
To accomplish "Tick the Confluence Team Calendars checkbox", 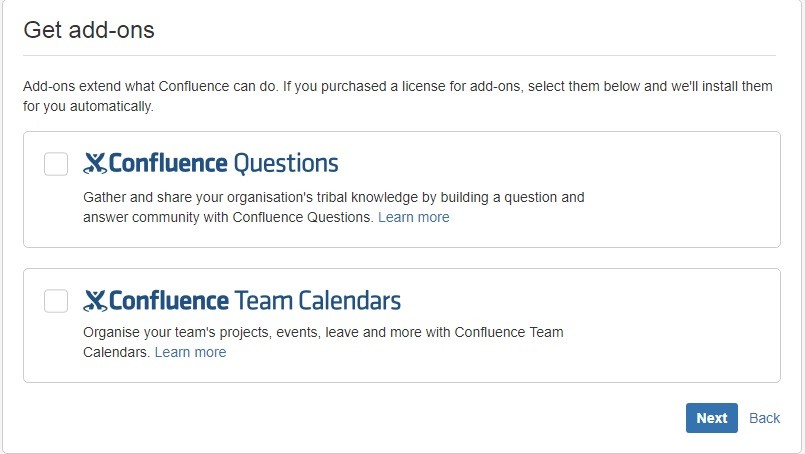I will click(56, 301).
